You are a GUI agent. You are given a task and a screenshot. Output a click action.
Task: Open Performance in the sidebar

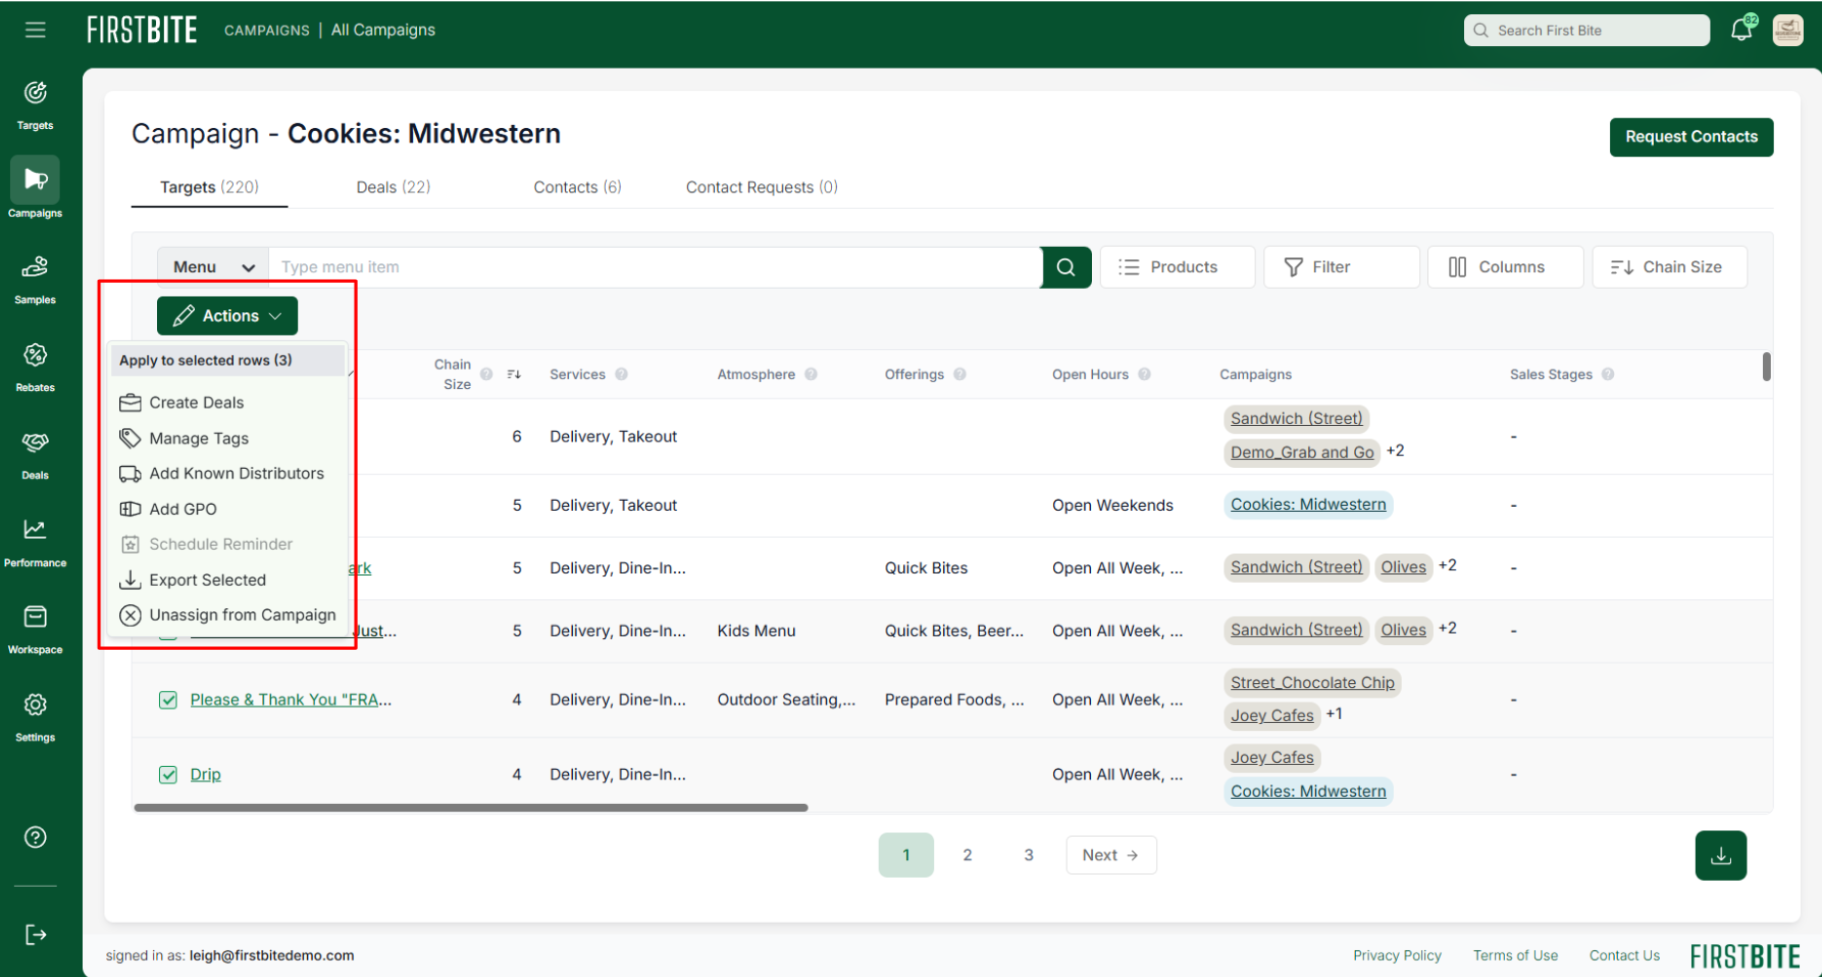[x=35, y=543]
